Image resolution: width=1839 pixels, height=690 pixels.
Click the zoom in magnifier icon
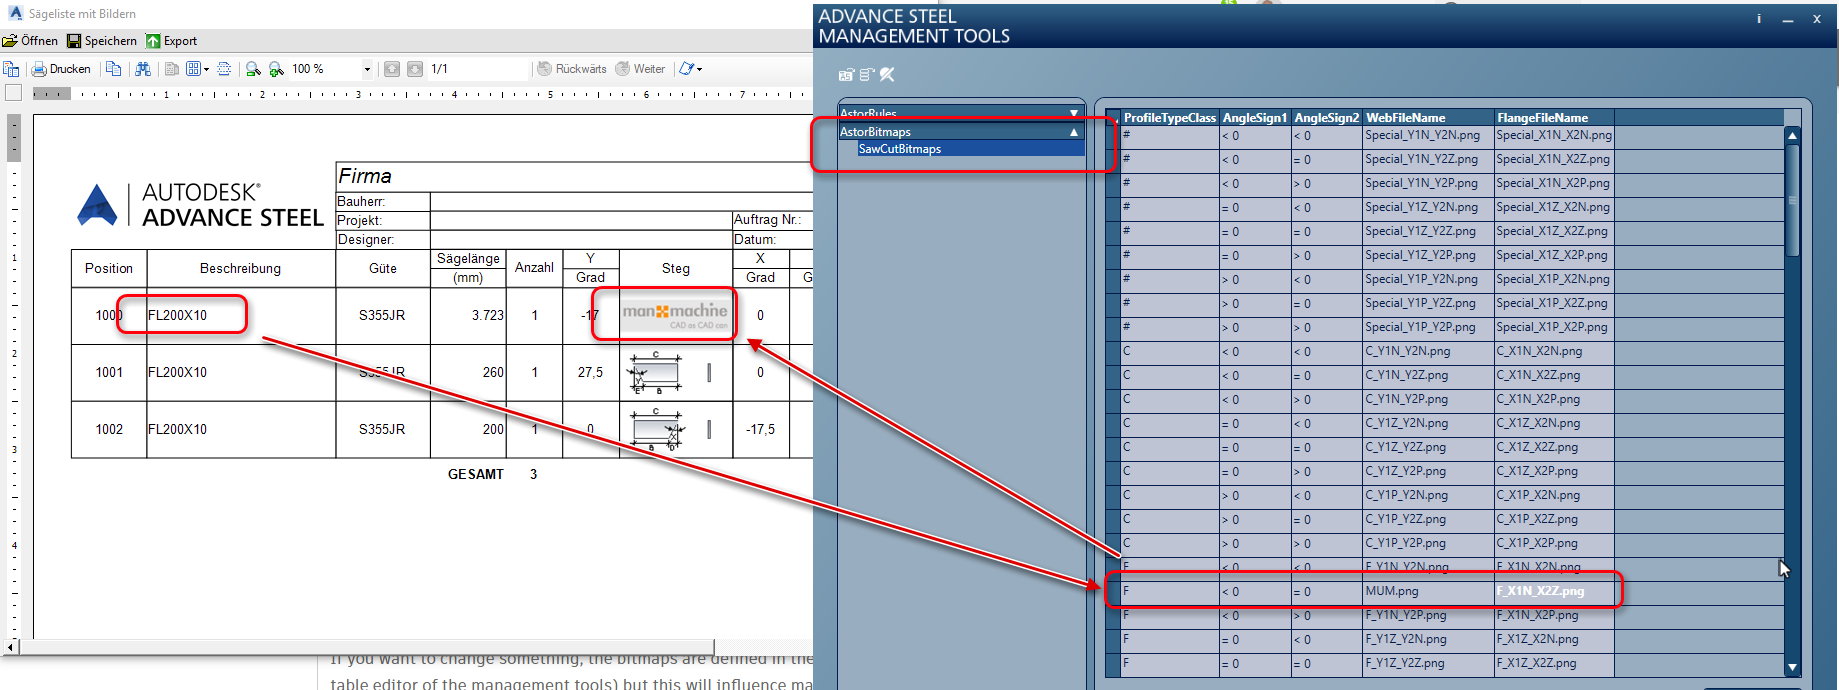click(x=277, y=69)
